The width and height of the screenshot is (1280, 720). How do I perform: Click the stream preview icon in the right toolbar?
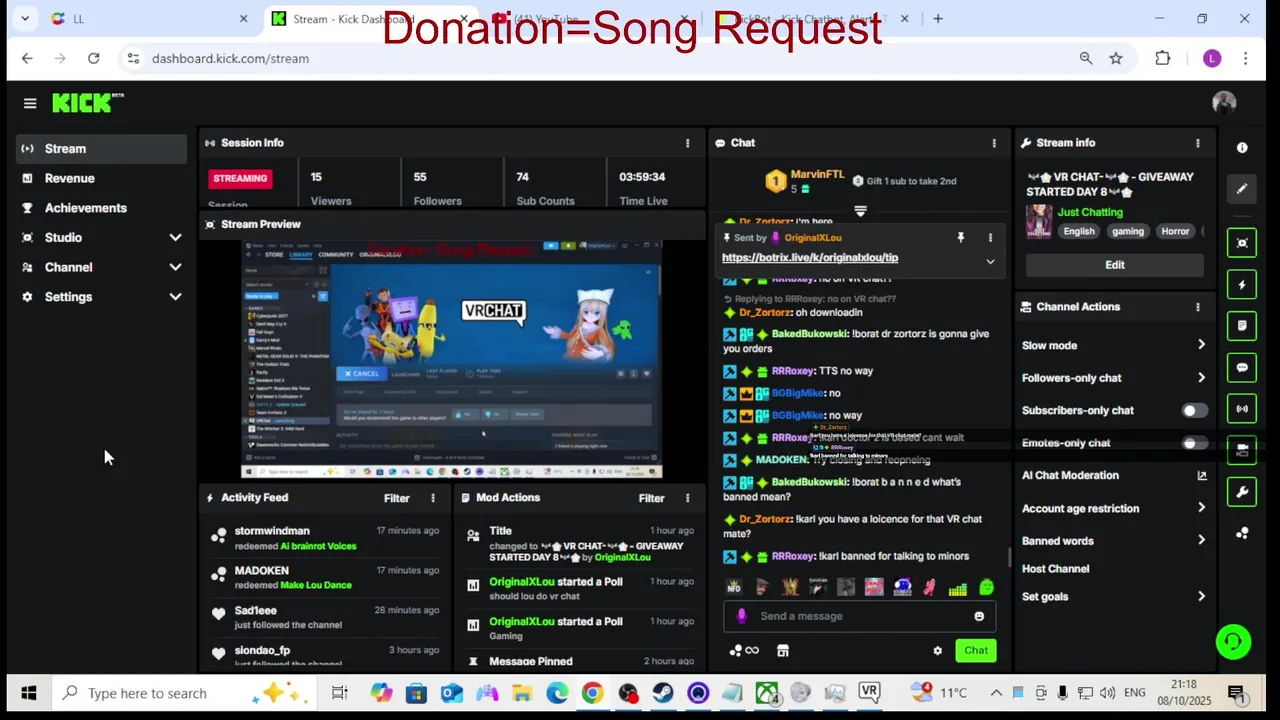pyautogui.click(x=1242, y=243)
